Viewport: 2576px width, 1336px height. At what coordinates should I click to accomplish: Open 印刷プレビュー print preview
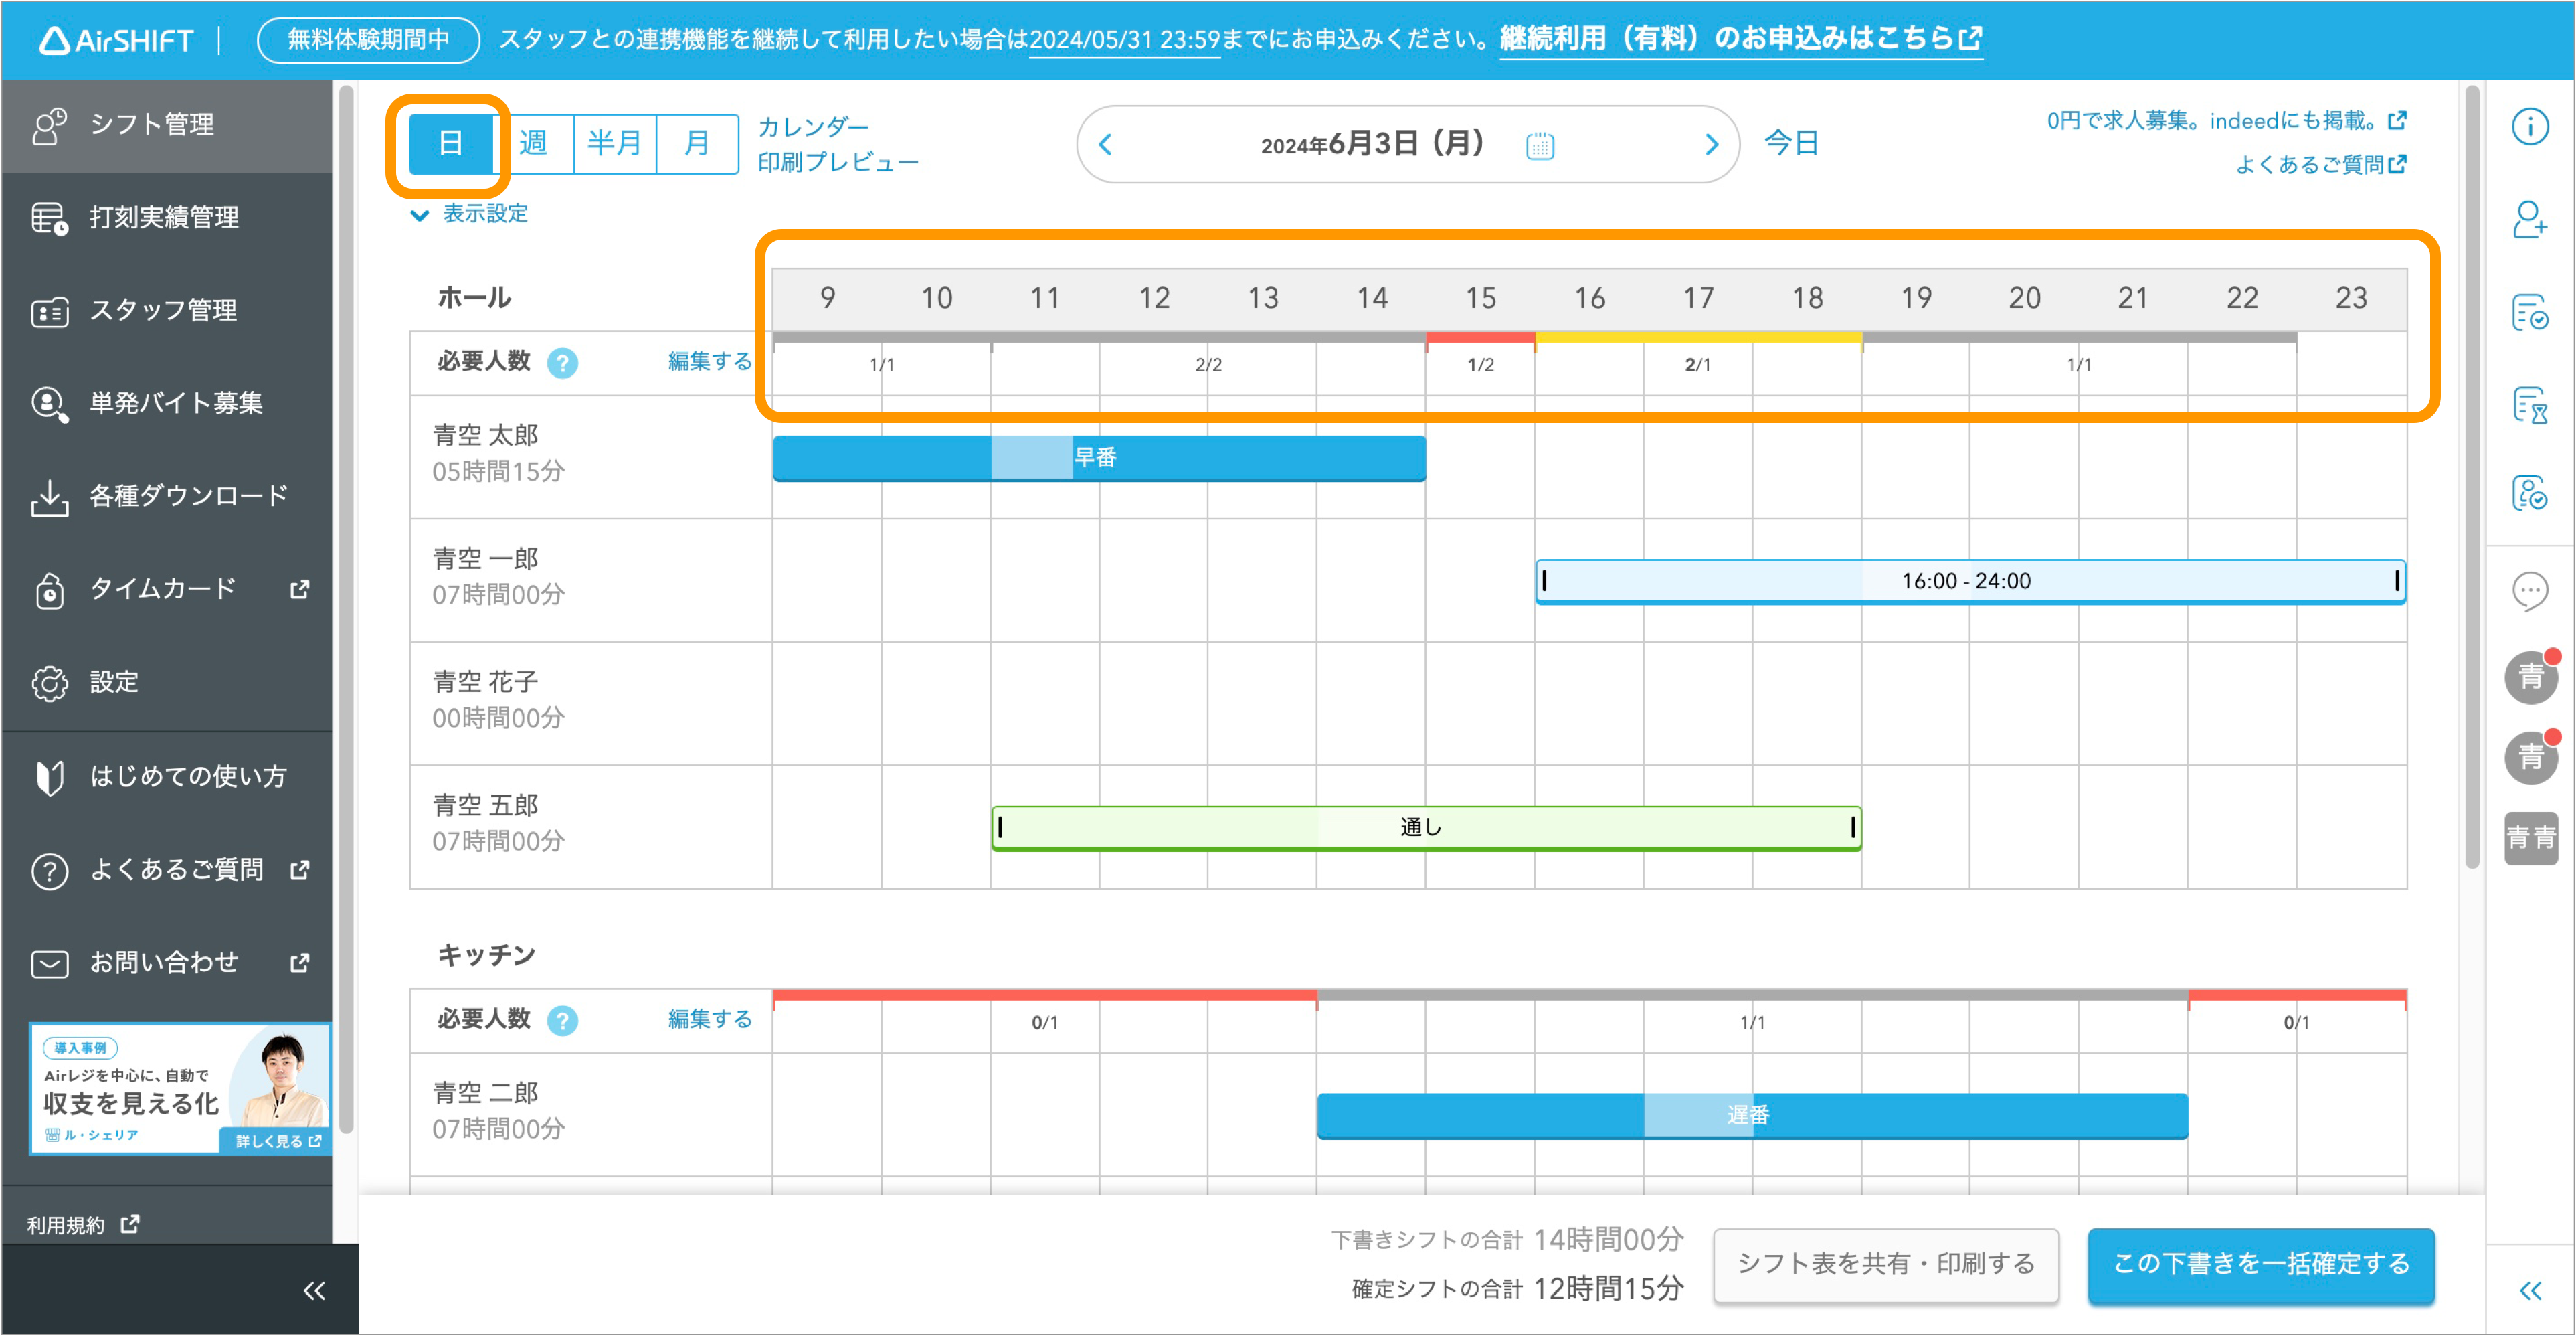click(x=838, y=162)
